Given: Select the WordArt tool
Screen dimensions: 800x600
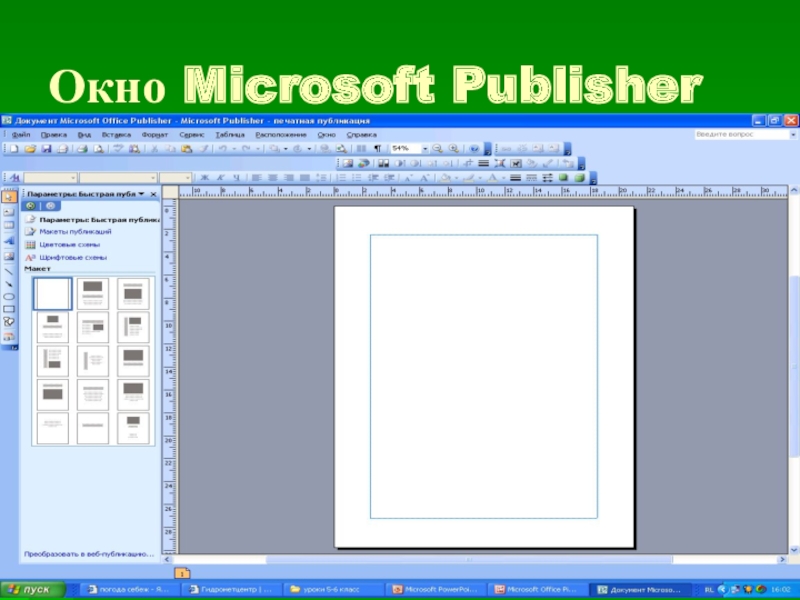Looking at the screenshot, I should (9, 241).
